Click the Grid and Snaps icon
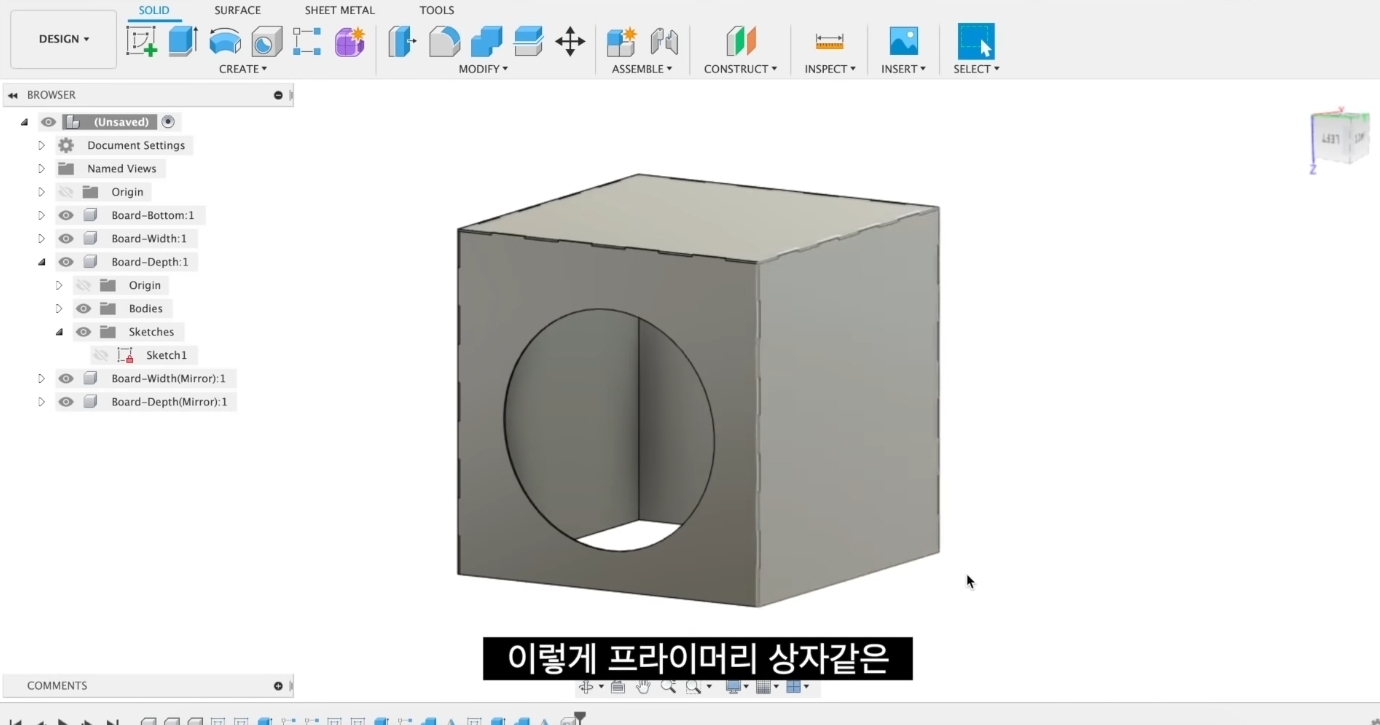 coord(763,687)
